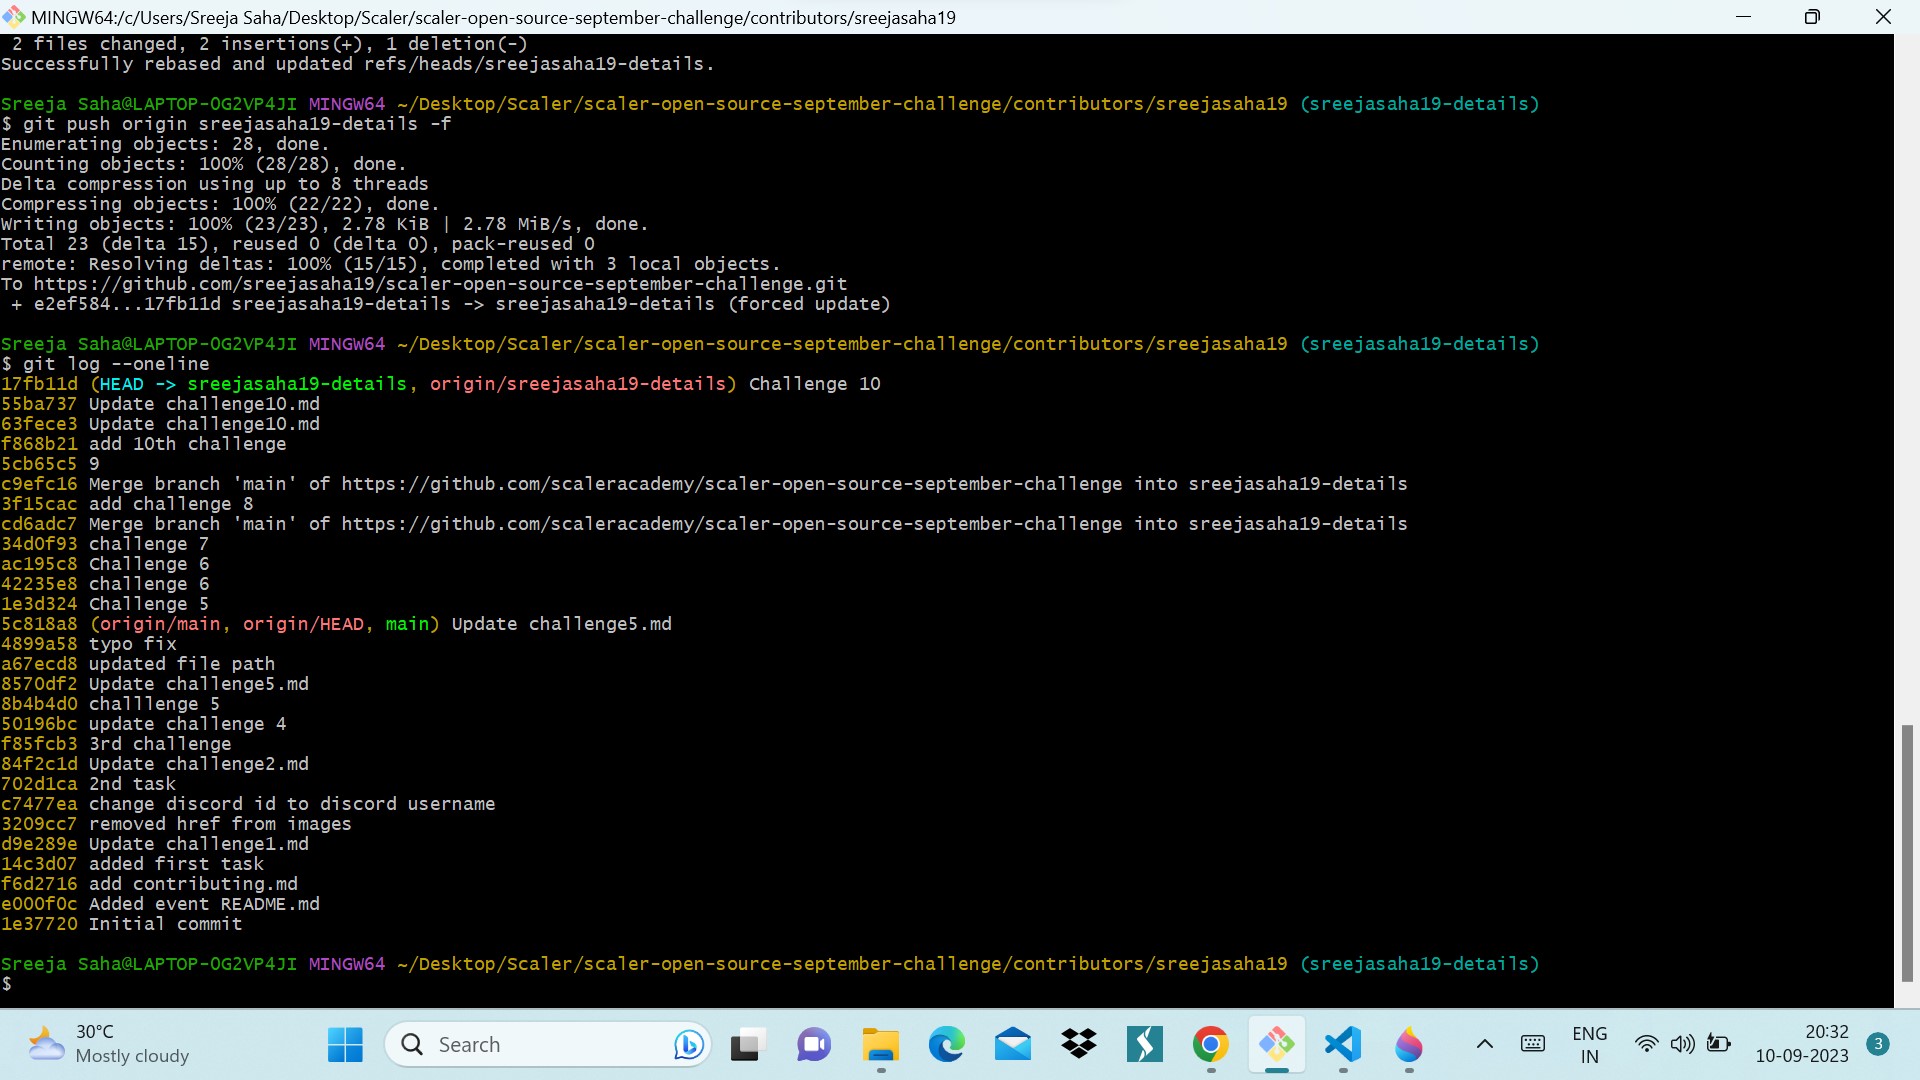The width and height of the screenshot is (1920, 1080).
Task: Open ENG IN language switcher
Action: pyautogui.click(x=1589, y=1045)
